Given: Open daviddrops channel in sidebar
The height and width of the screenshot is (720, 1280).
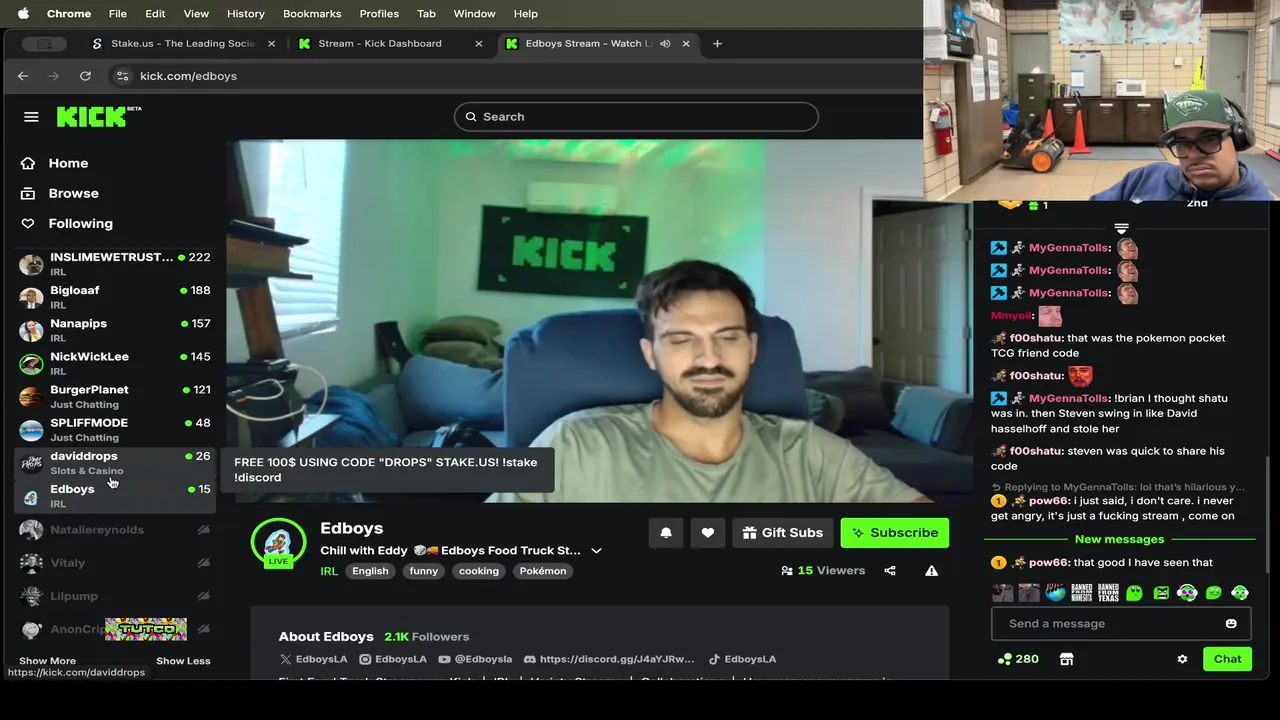Looking at the screenshot, I should [115, 462].
